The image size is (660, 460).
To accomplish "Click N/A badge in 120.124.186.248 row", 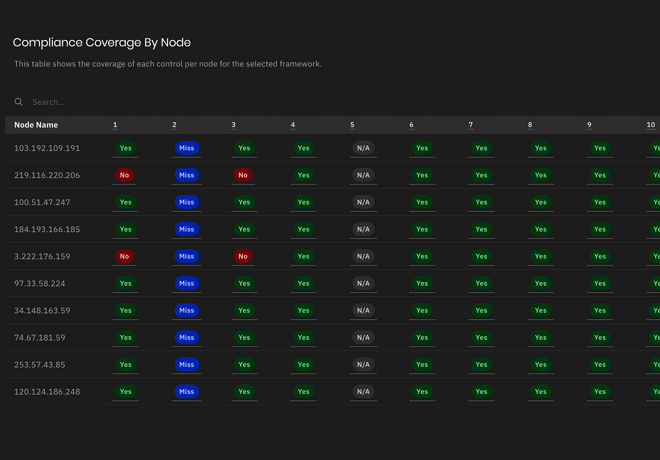I will (363, 392).
